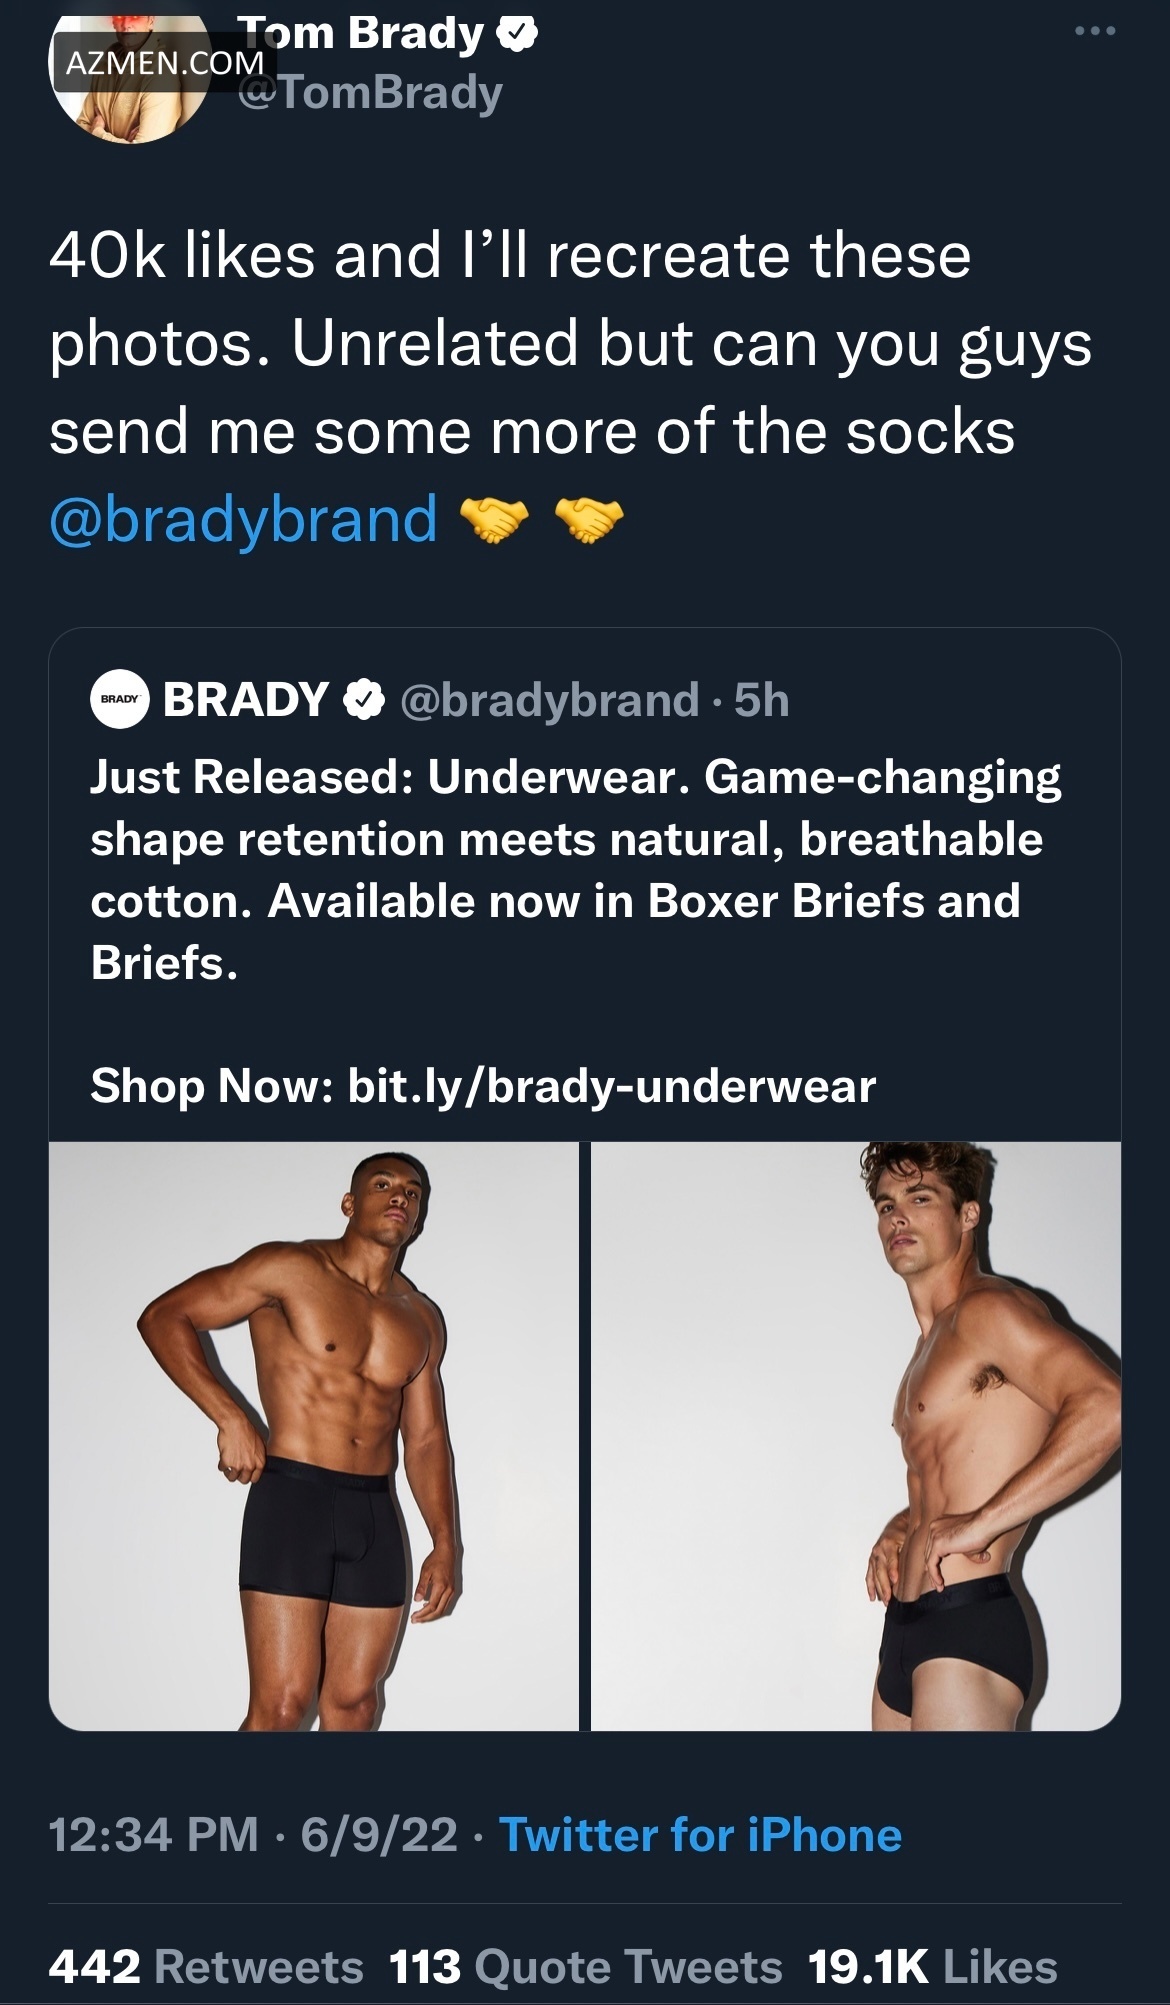Screen dimensions: 1170x2005
Task: Tap the first handshake emoji
Action: tap(493, 521)
